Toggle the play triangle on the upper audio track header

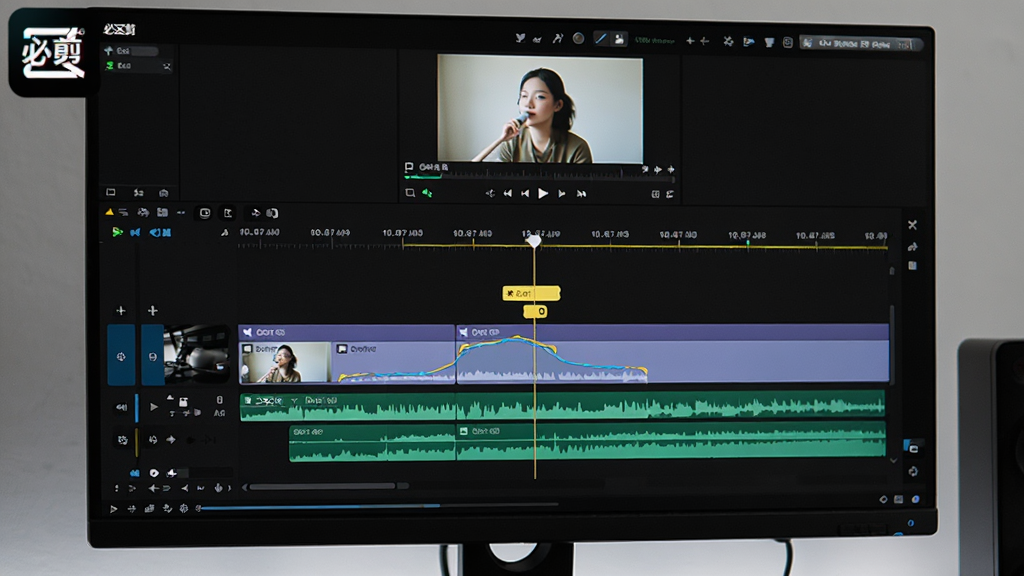point(153,407)
